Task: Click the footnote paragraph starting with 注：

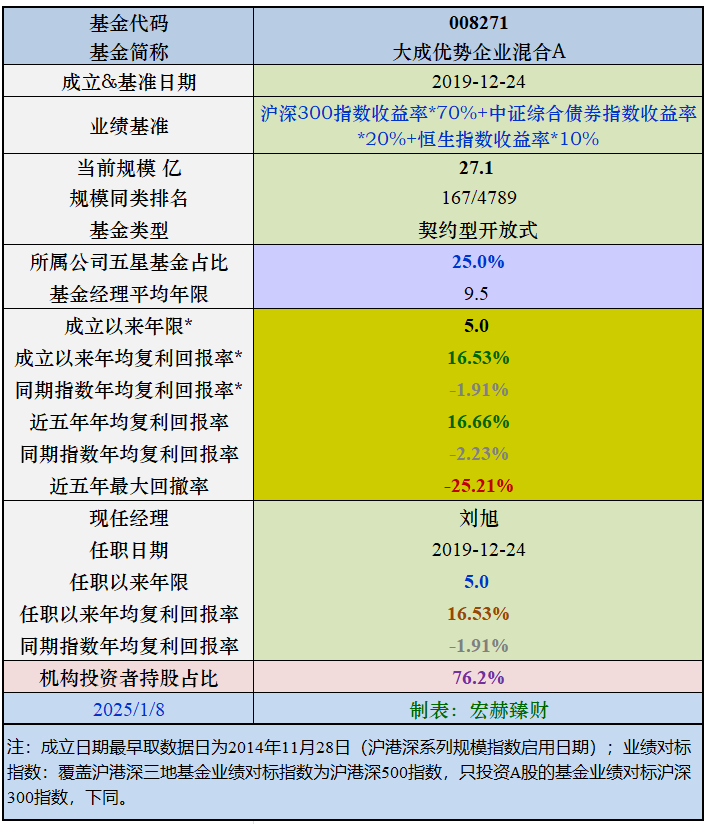Action: [349, 772]
